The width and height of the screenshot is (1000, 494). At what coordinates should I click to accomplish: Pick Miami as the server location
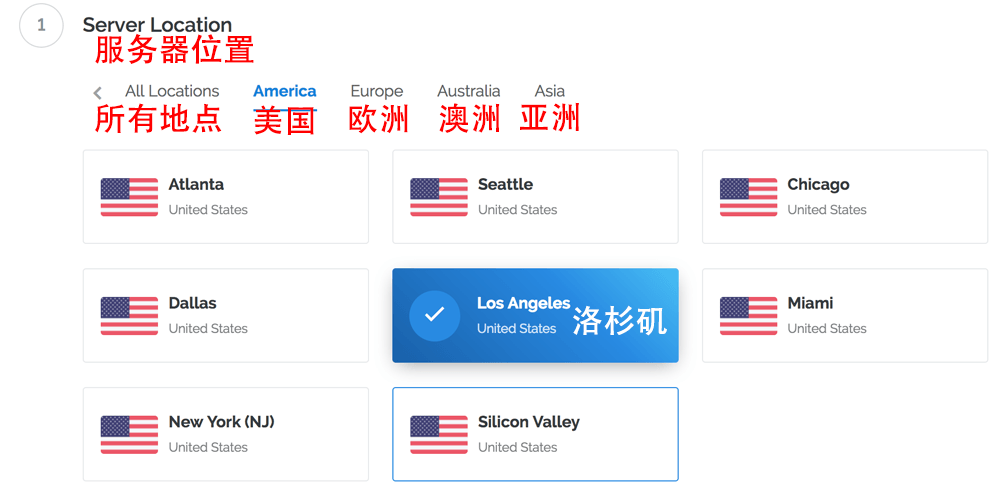click(844, 315)
